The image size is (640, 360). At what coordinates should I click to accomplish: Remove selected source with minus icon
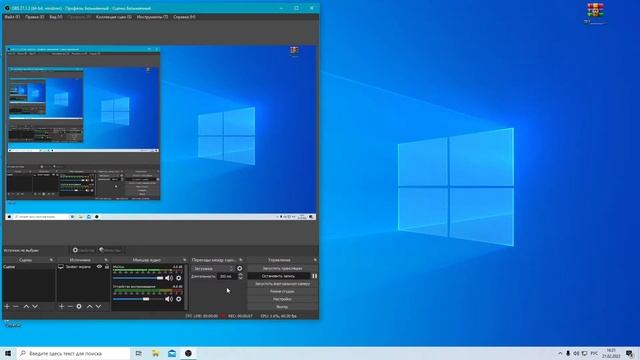(70, 306)
